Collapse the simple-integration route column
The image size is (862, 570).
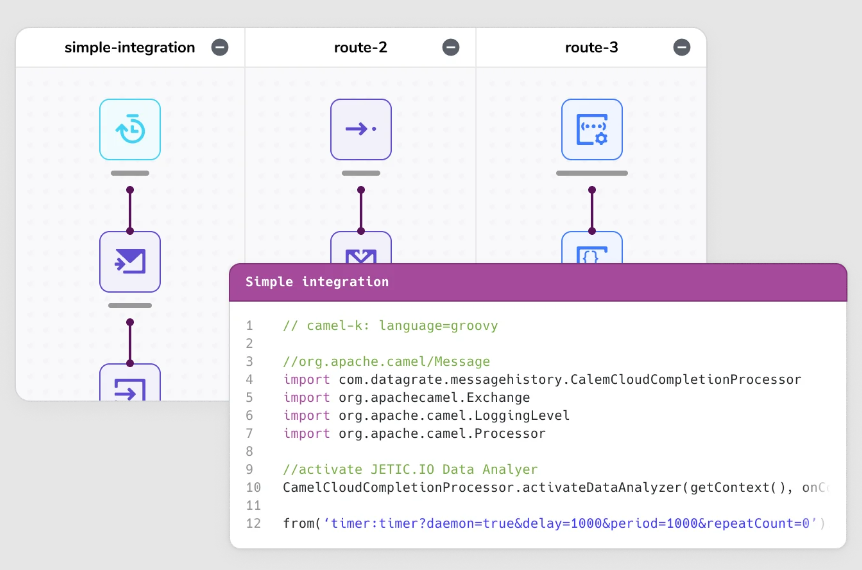click(x=220, y=47)
